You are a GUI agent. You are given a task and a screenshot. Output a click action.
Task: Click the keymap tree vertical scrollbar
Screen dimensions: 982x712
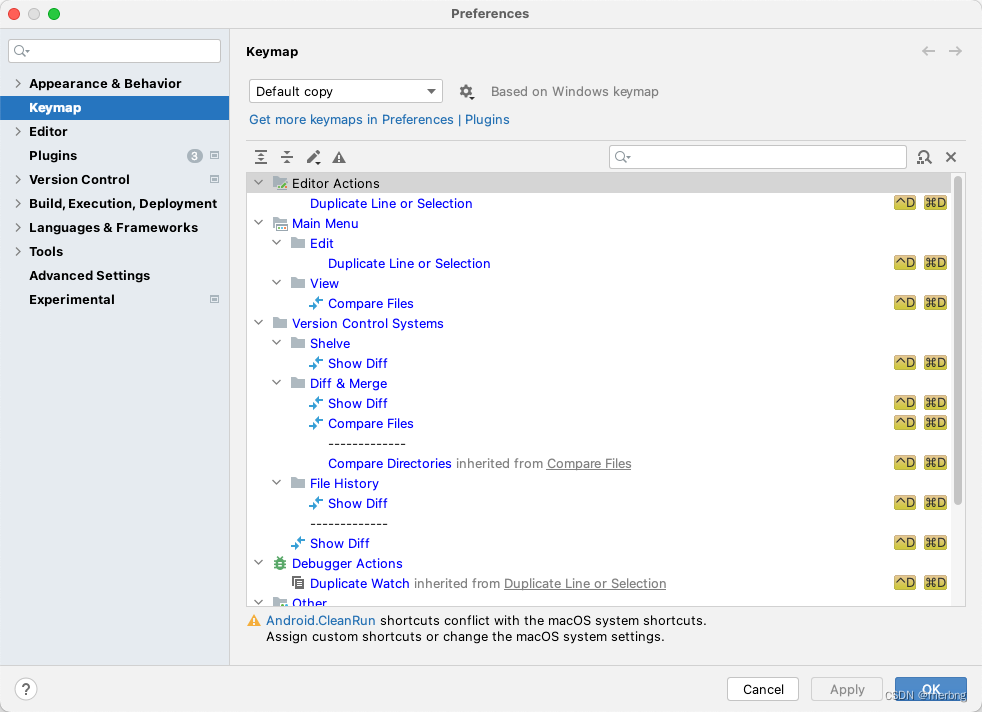coord(958,341)
